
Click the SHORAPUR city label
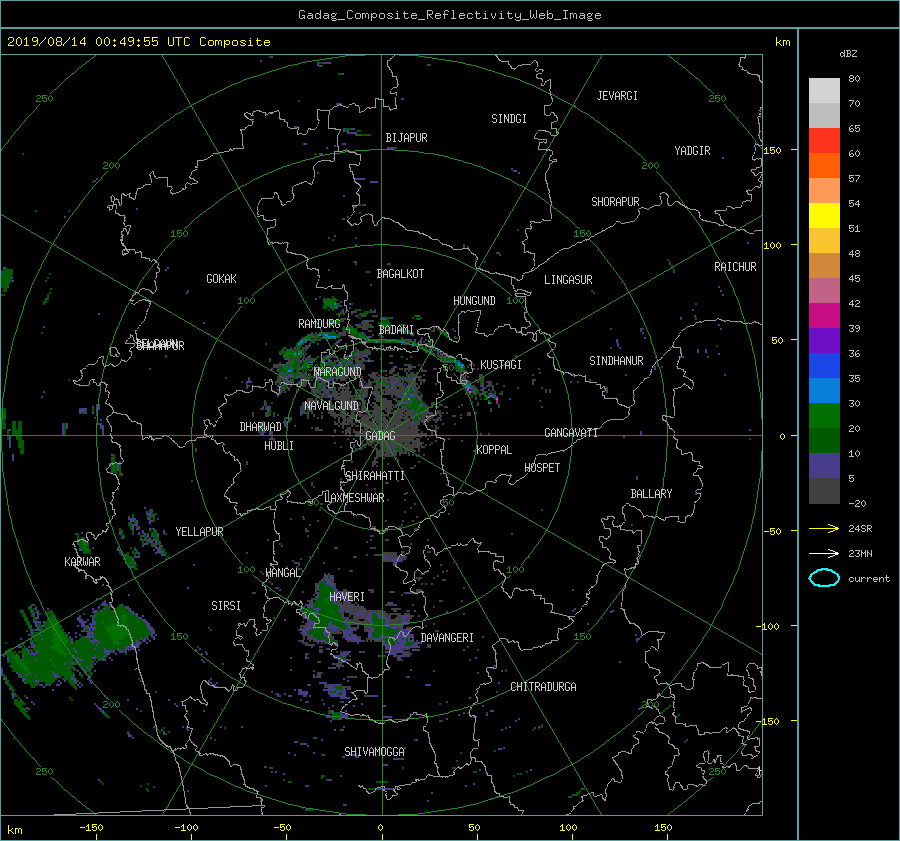coord(615,202)
